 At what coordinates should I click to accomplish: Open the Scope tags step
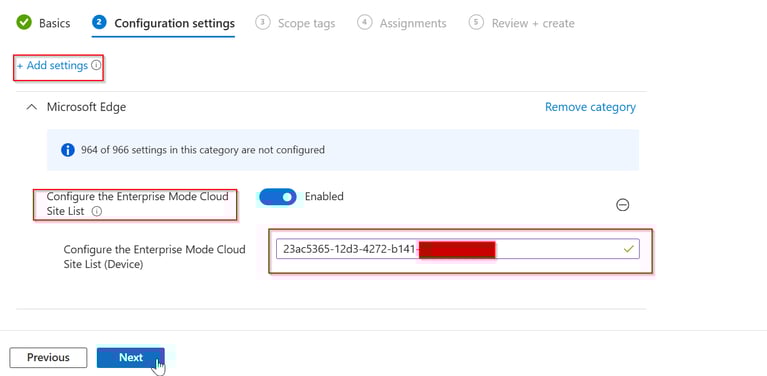306,23
